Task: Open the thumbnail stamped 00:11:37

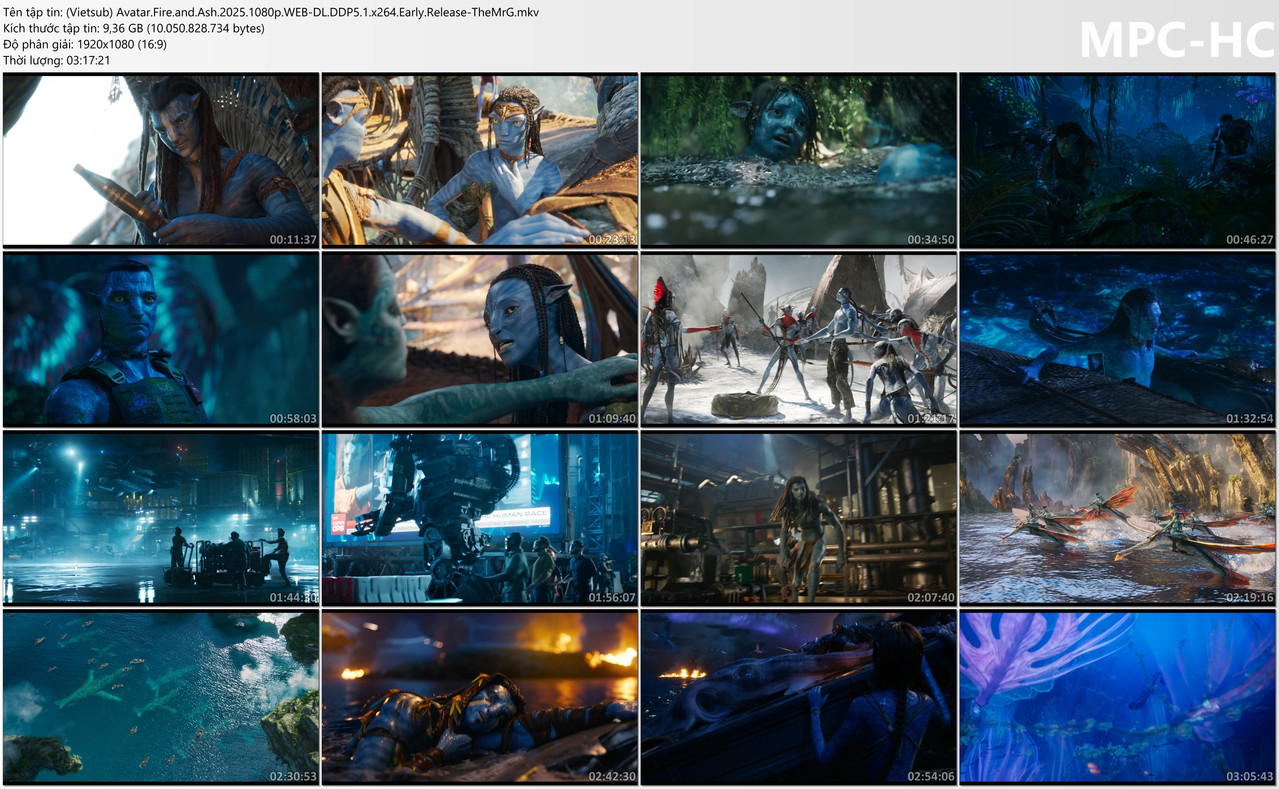Action: coord(161,160)
